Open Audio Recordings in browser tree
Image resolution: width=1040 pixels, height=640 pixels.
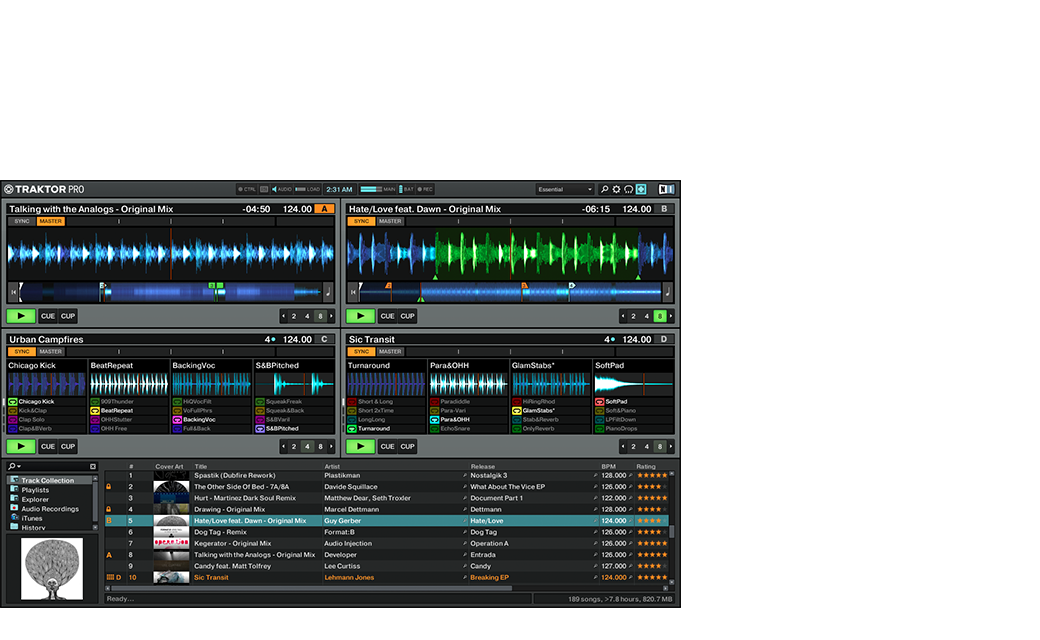pyautogui.click(x=50, y=509)
